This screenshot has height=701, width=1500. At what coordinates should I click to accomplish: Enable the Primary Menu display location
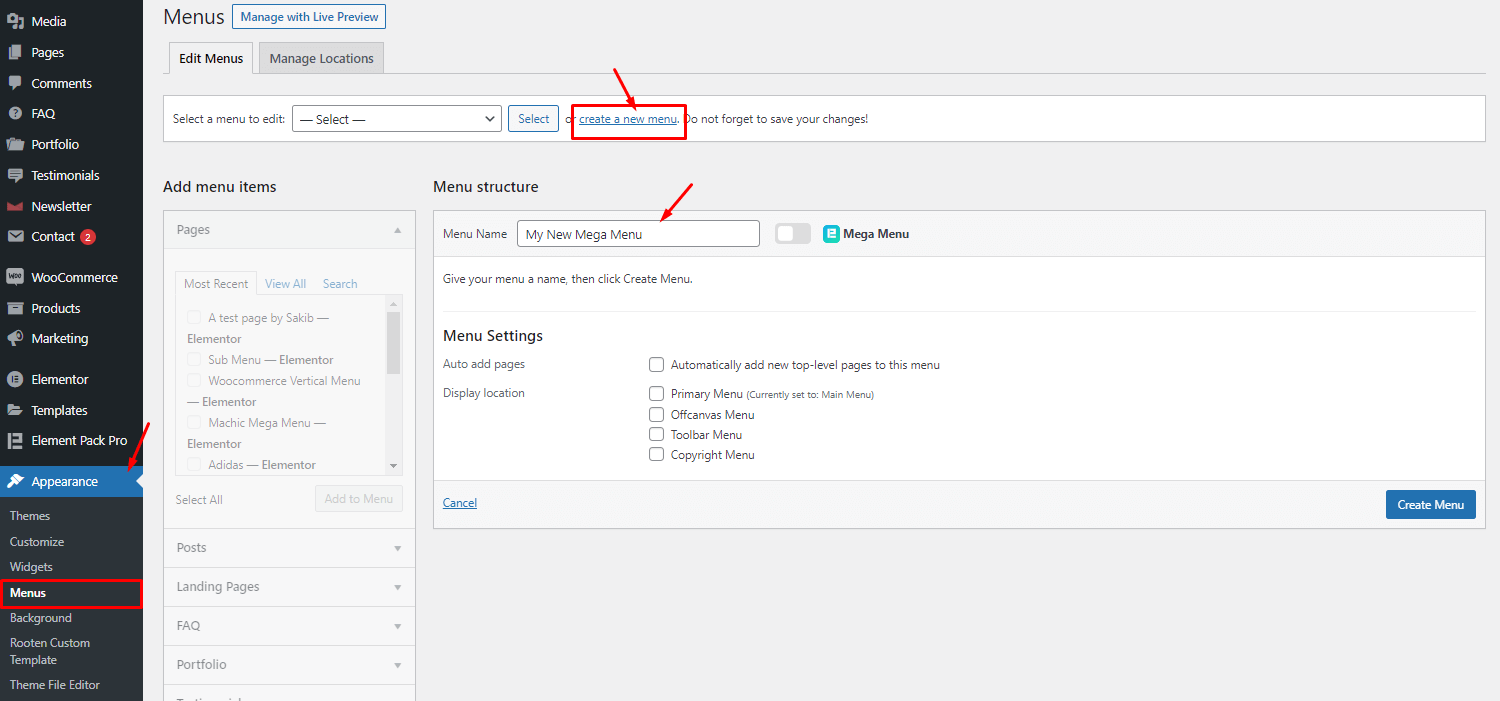(656, 393)
